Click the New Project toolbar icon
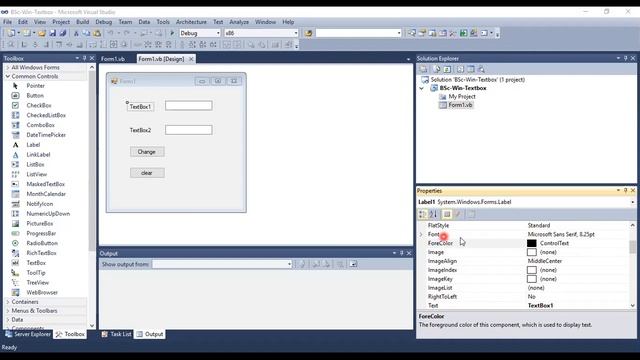 11,33
